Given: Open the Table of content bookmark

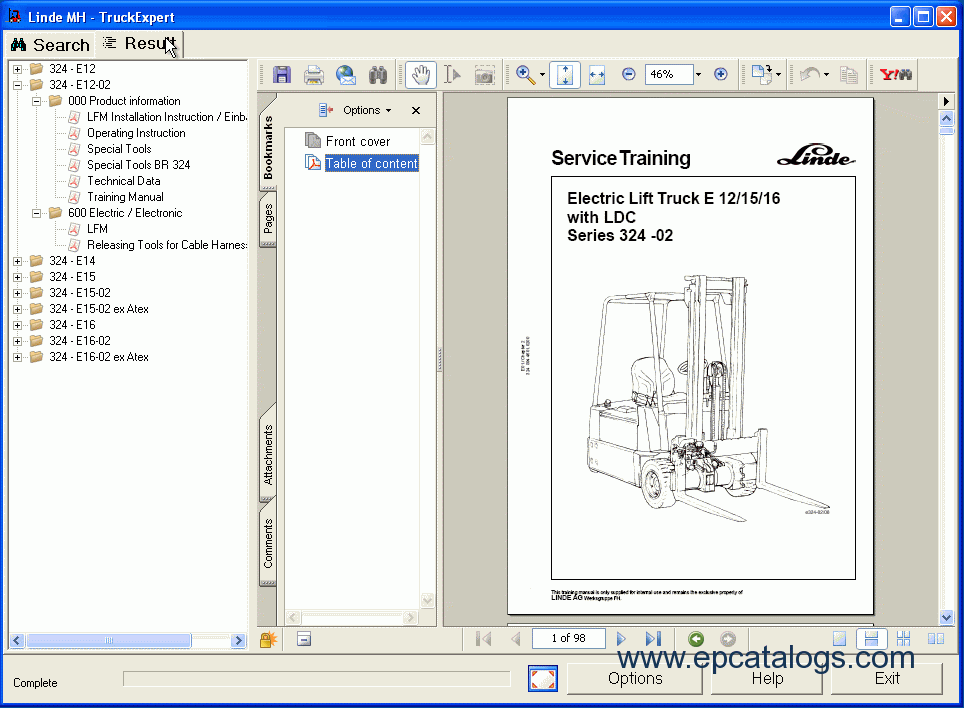Looking at the screenshot, I should [x=371, y=163].
